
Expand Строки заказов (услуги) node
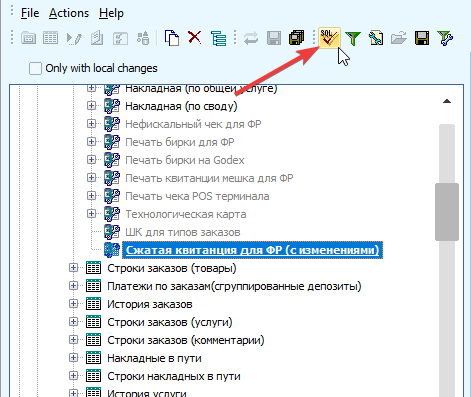73,322
